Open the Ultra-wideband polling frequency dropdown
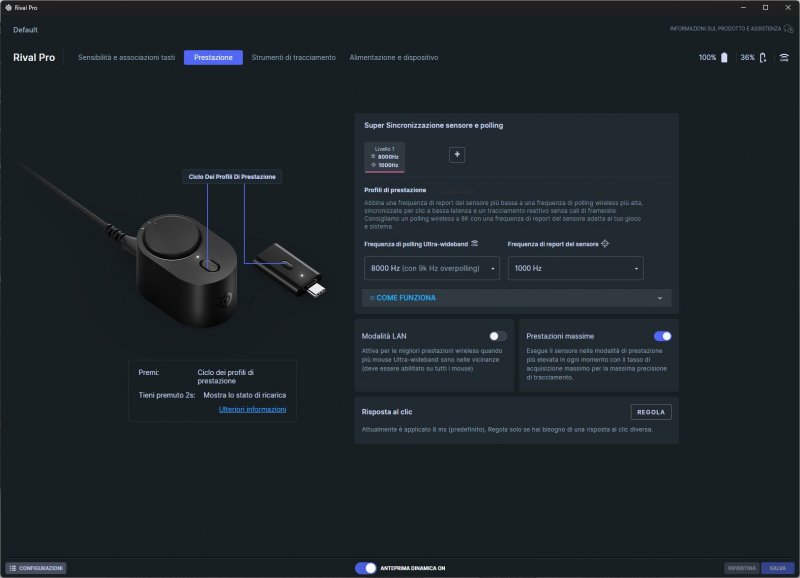The height and width of the screenshot is (578, 800). pos(432,268)
